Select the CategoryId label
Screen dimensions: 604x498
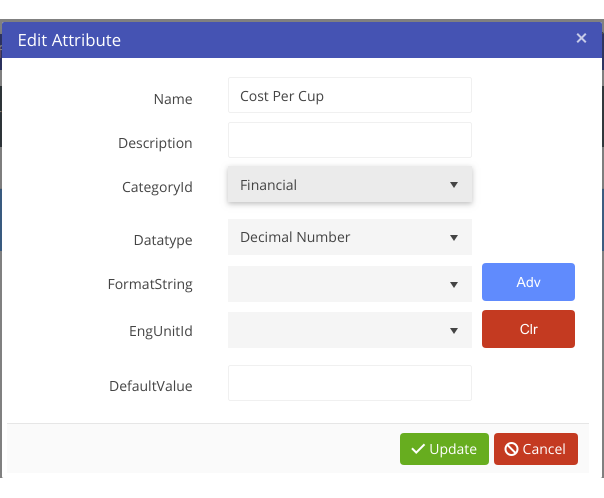tap(157, 187)
